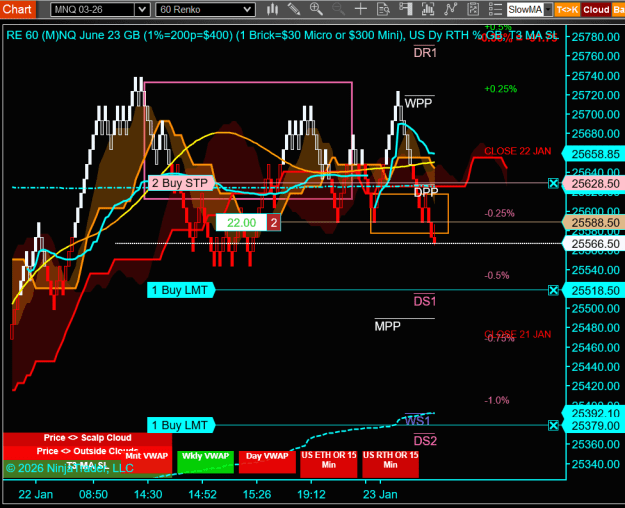The height and width of the screenshot is (508, 625).
Task: Open data series bars icon
Action: 428,9
